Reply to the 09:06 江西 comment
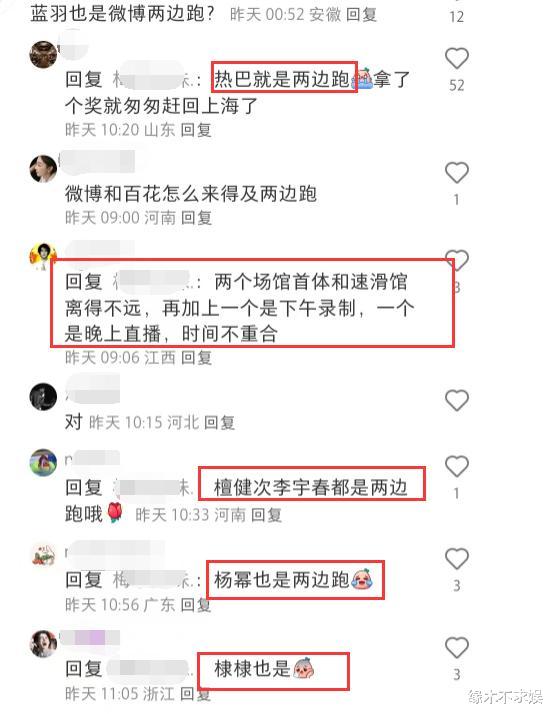This screenshot has width=550, height=714. click(x=196, y=357)
